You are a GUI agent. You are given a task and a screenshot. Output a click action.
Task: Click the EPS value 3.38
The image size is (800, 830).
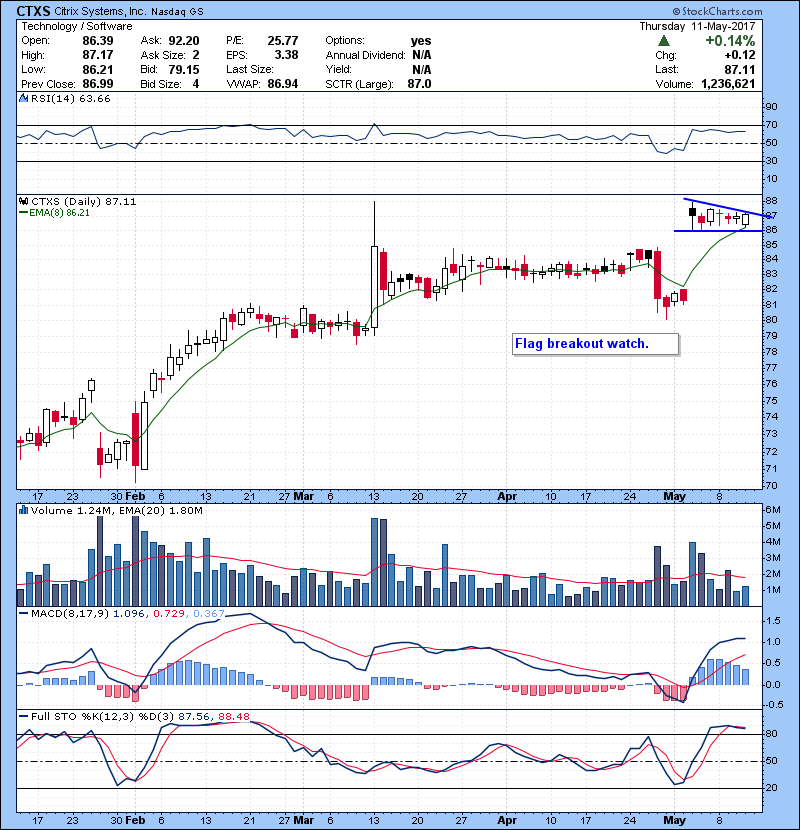pos(286,55)
